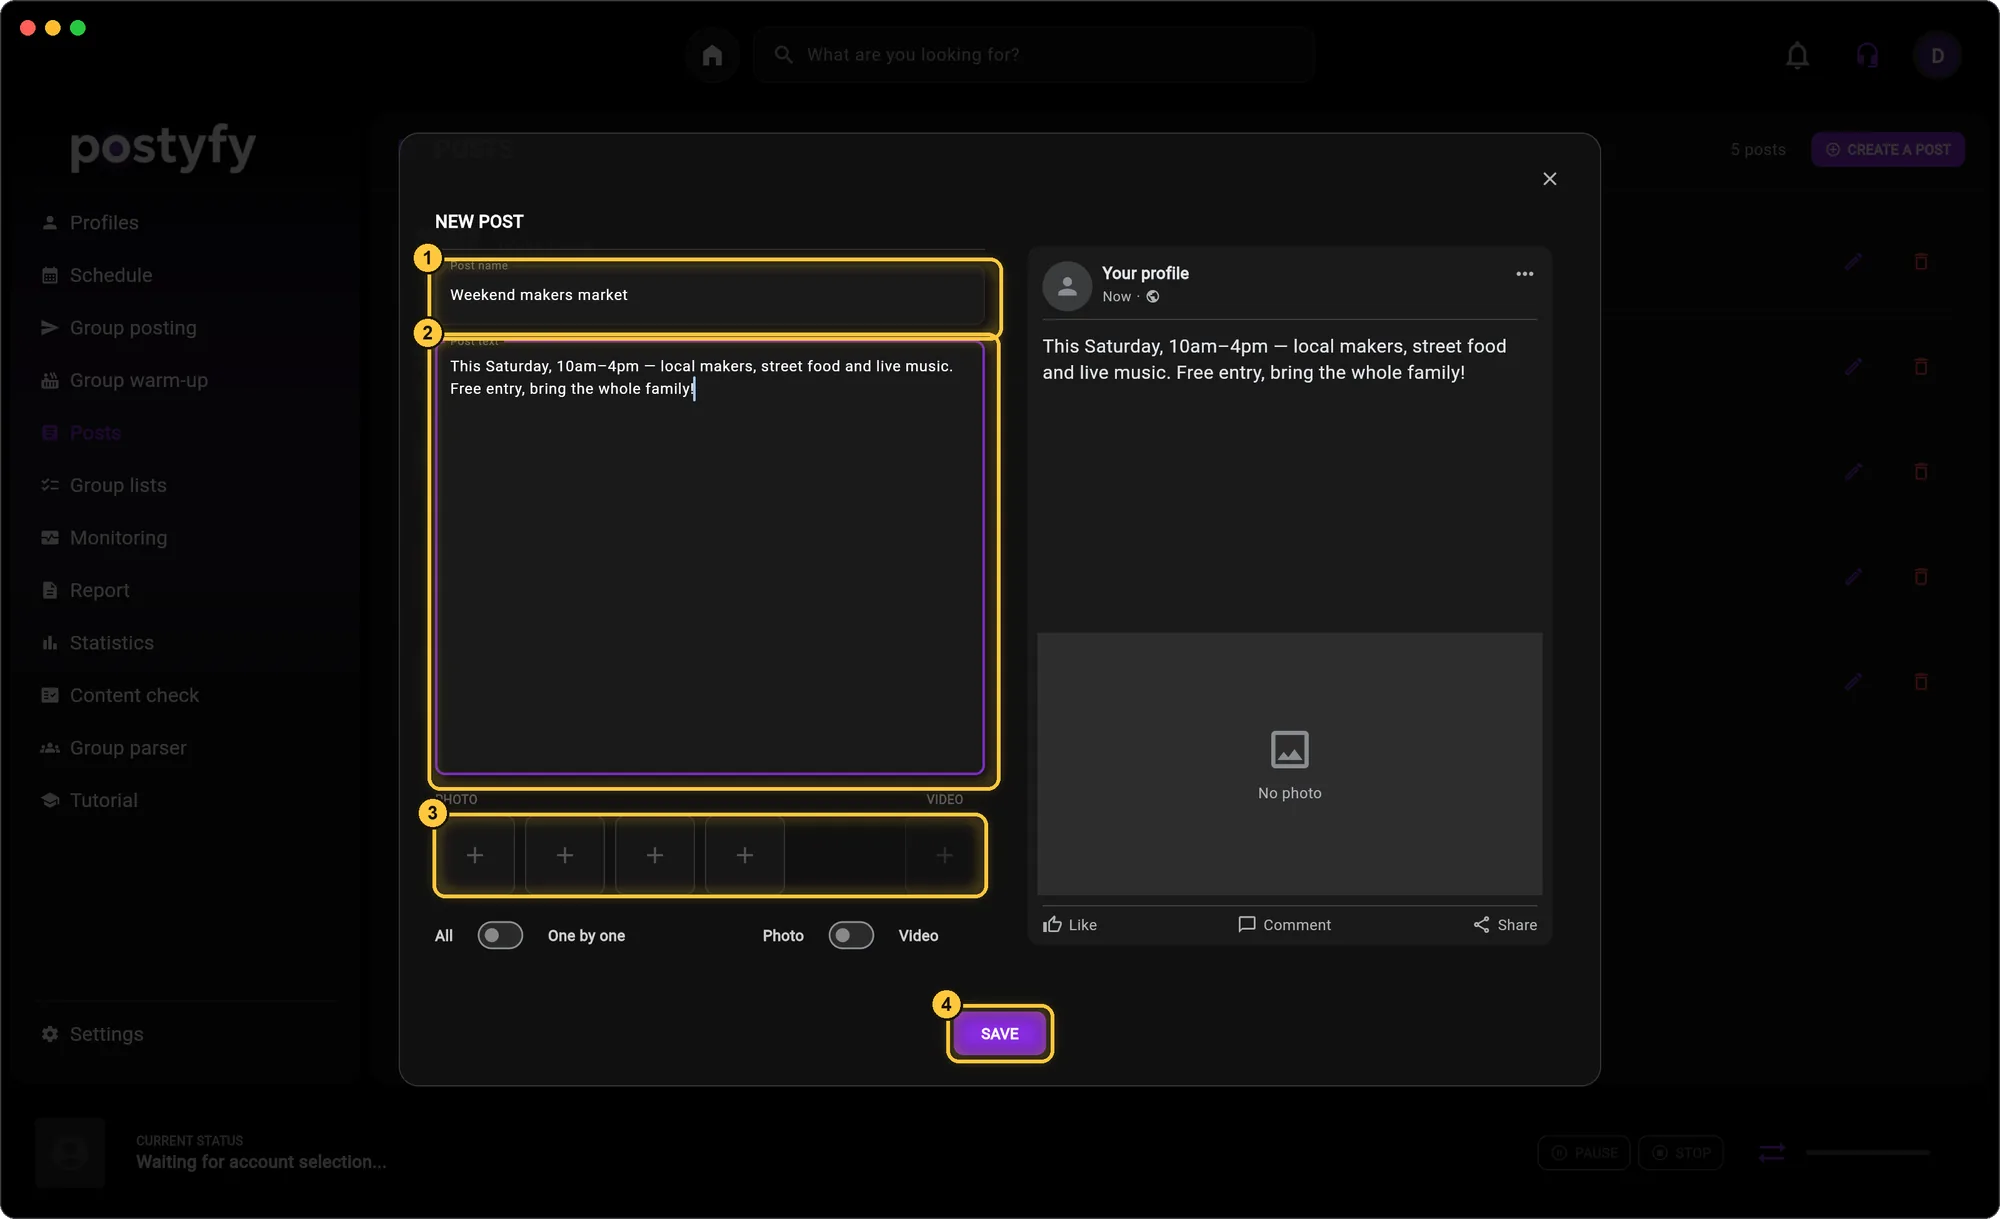Toggle Photo / Video switch
This screenshot has height=1219, width=2000.
851,935
